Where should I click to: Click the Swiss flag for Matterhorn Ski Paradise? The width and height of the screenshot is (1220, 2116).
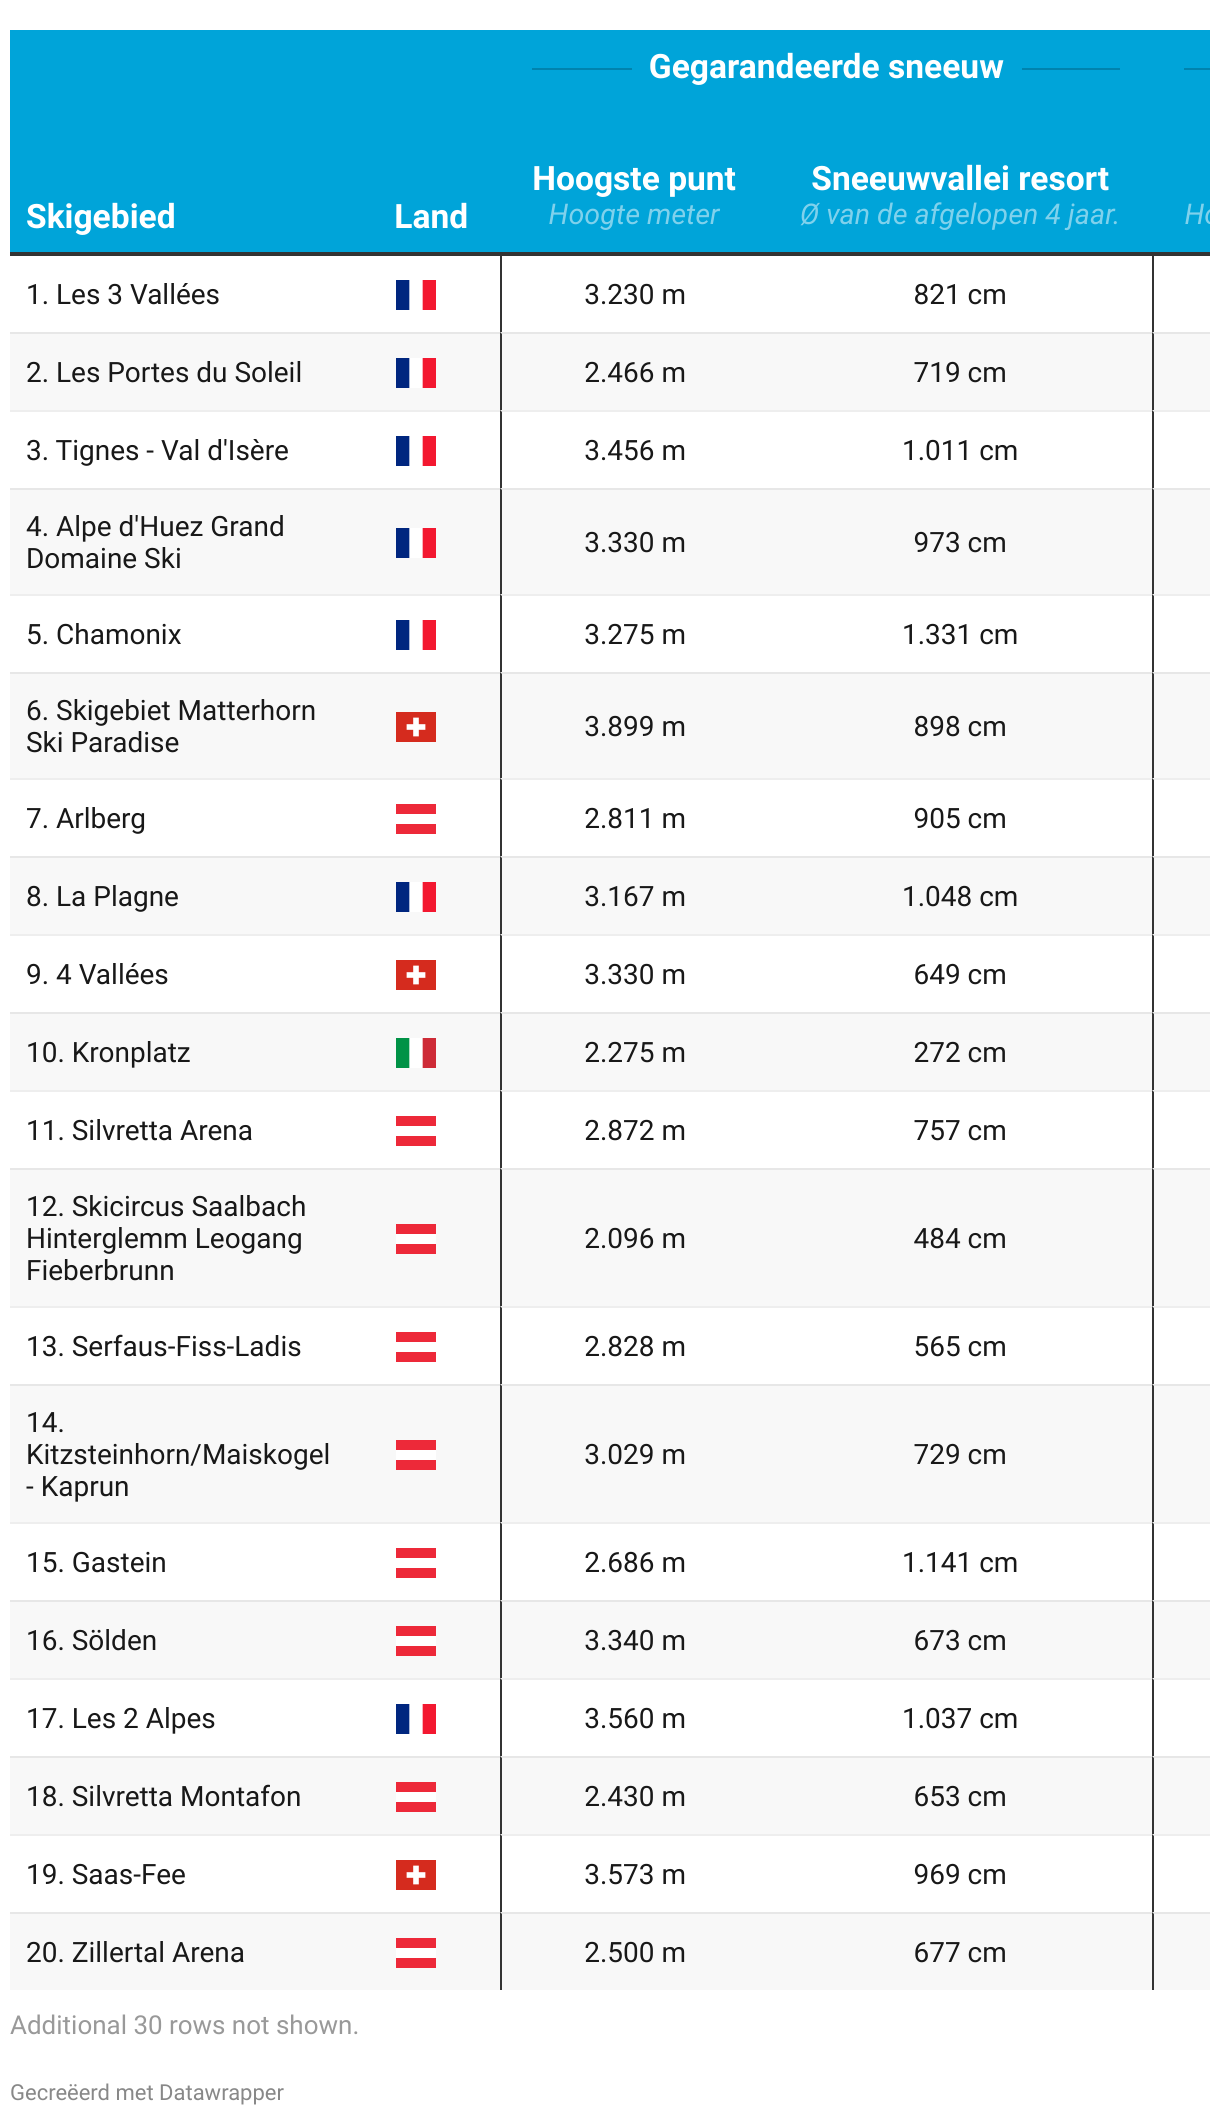pos(416,727)
